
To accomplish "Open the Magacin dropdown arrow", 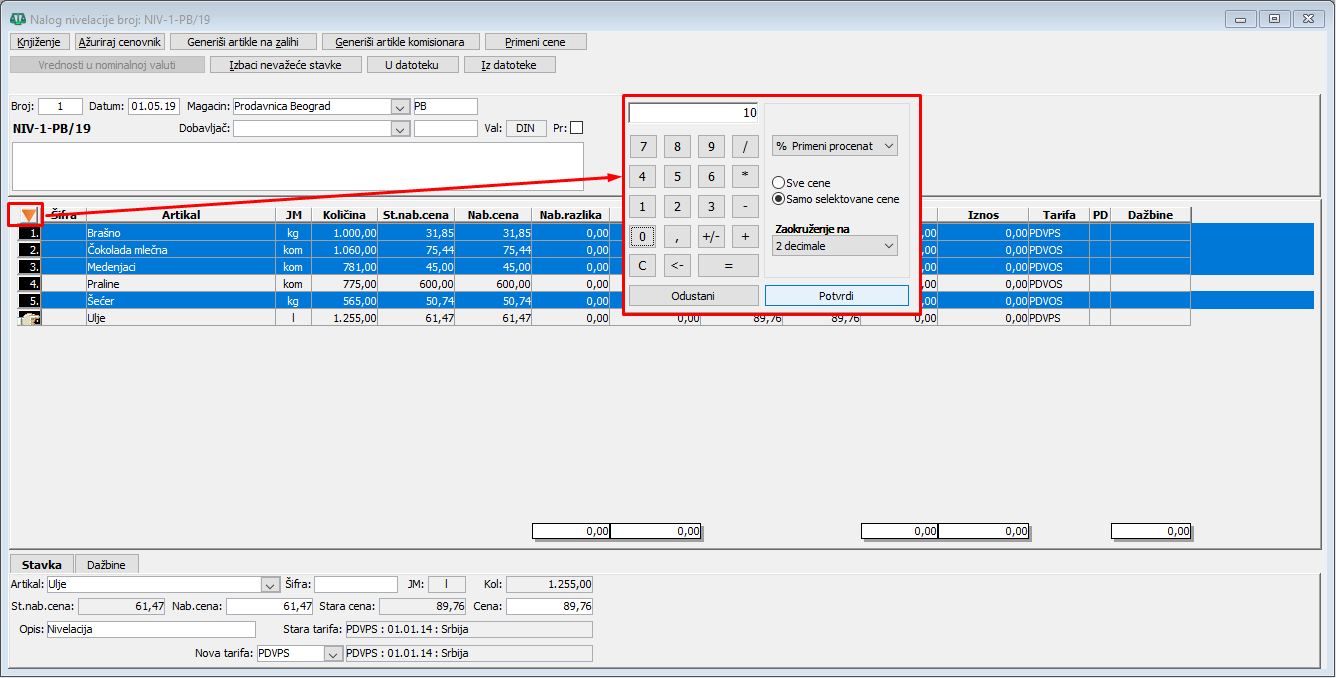I will [x=400, y=107].
